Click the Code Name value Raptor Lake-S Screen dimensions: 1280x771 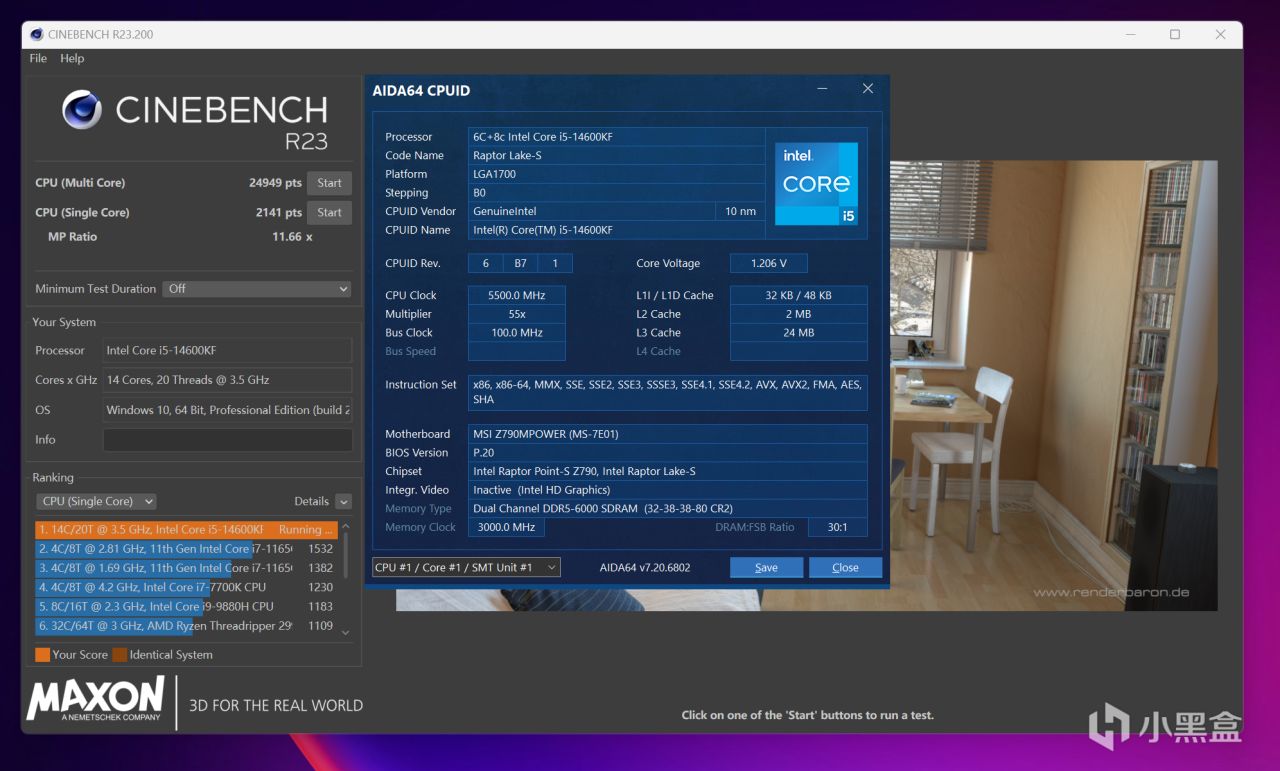coord(617,156)
